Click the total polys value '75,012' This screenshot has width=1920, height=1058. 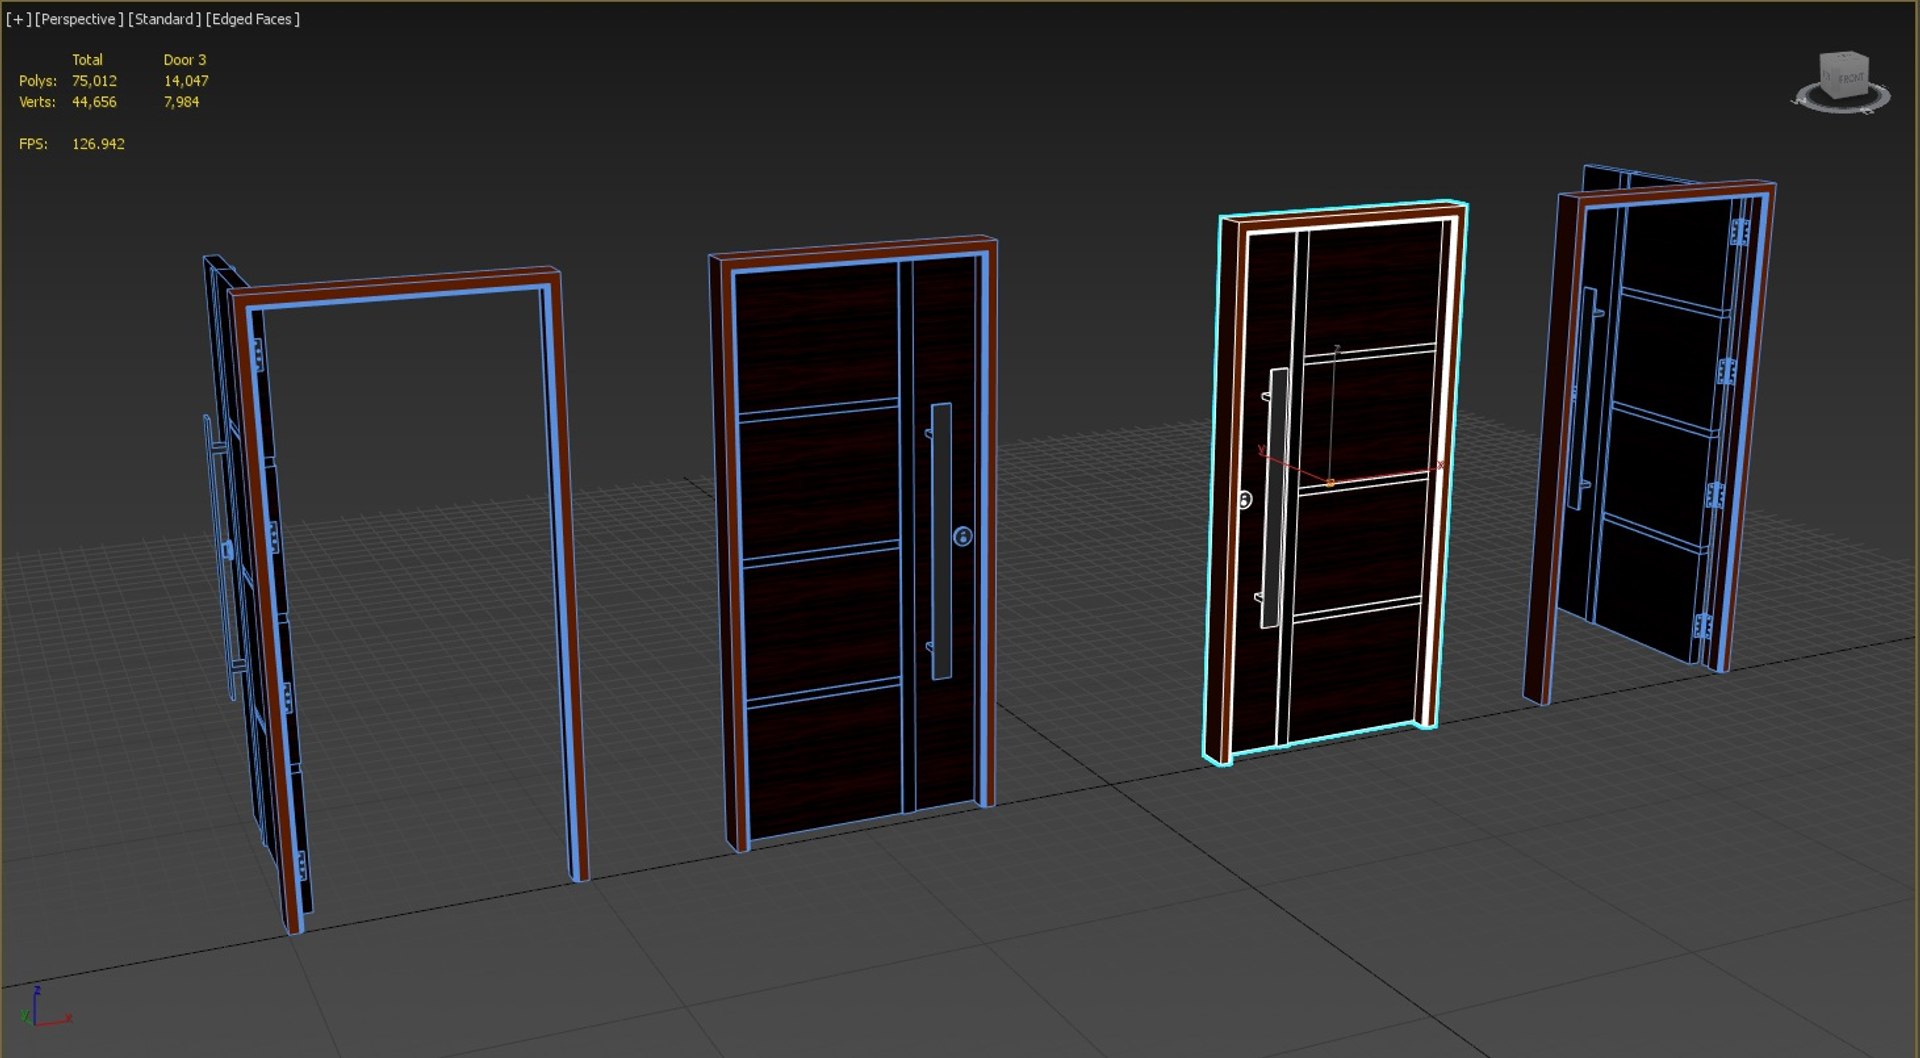[x=94, y=81]
